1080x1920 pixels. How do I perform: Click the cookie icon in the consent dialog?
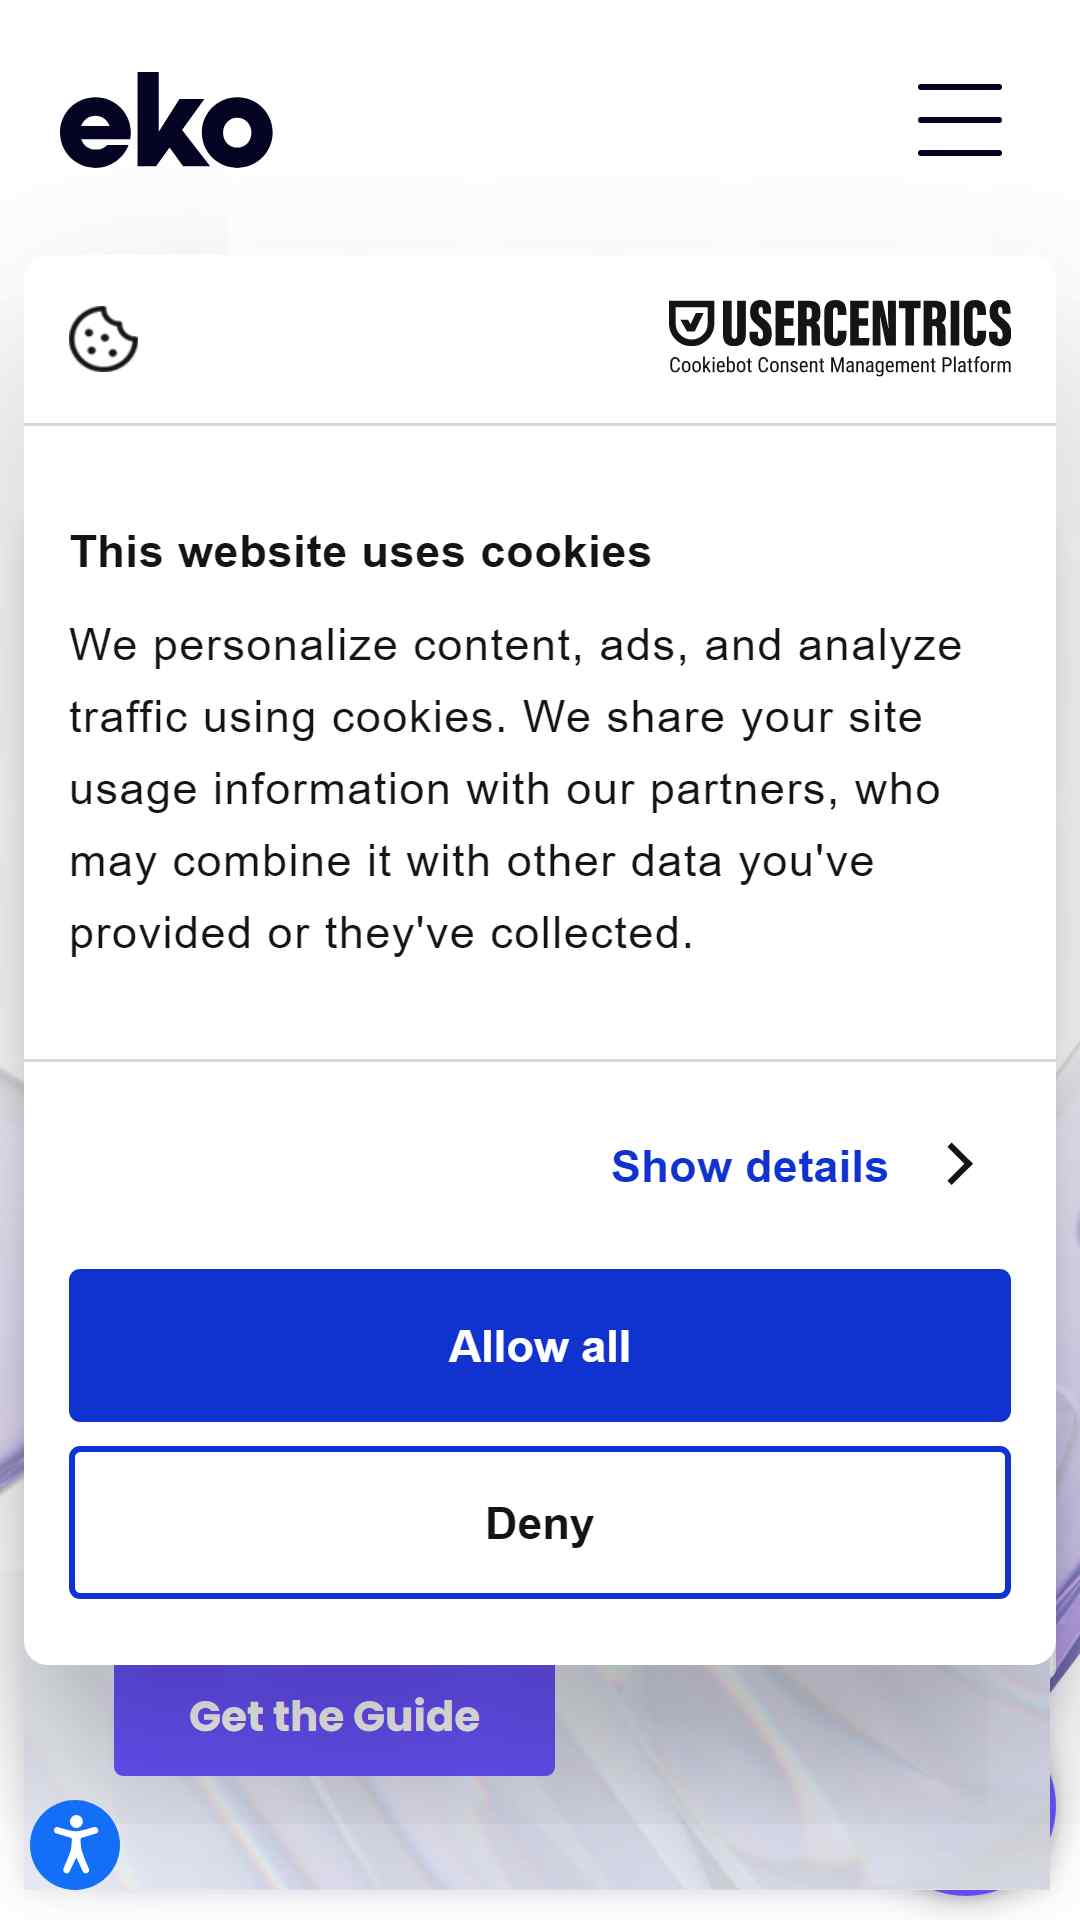pos(103,339)
